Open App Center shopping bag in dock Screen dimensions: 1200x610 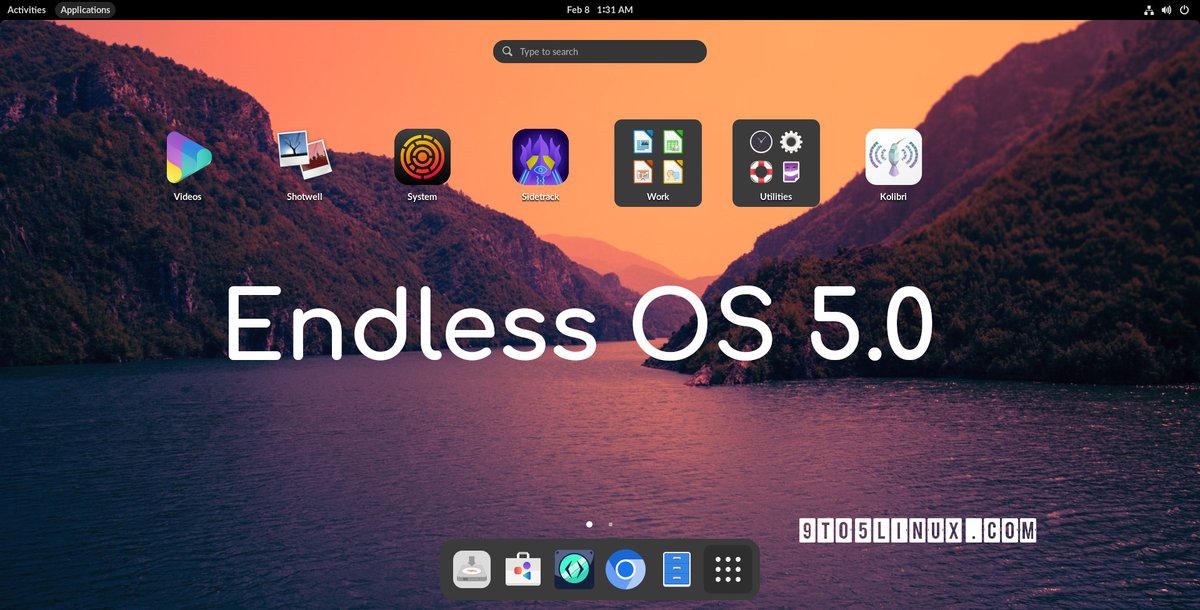click(x=523, y=570)
